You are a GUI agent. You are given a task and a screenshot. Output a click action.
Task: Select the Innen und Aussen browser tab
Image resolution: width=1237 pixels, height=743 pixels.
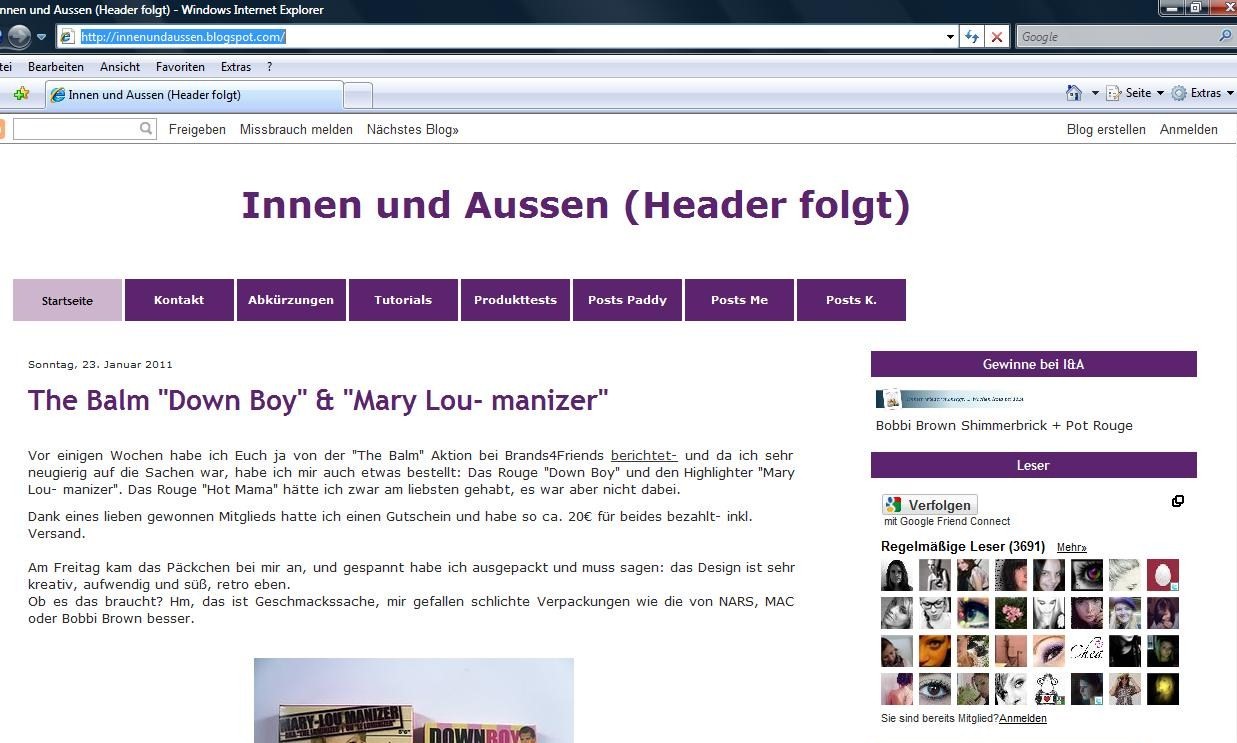click(194, 95)
